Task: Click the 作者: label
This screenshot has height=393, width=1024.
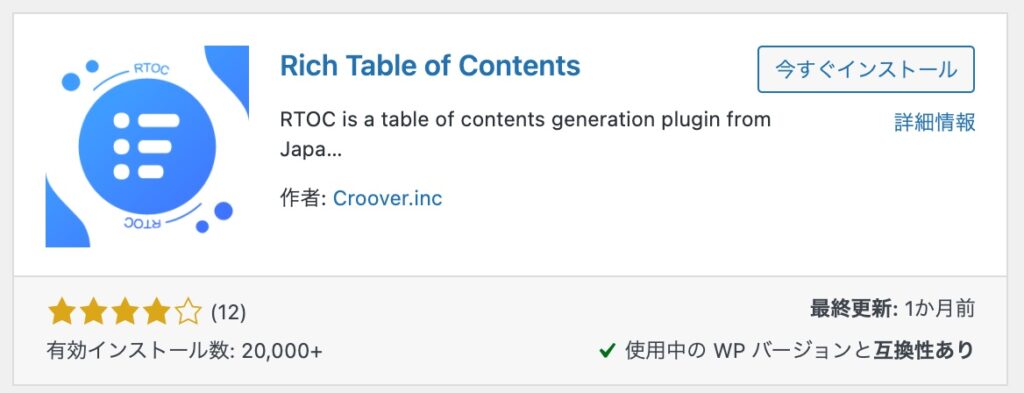Action: click(304, 198)
